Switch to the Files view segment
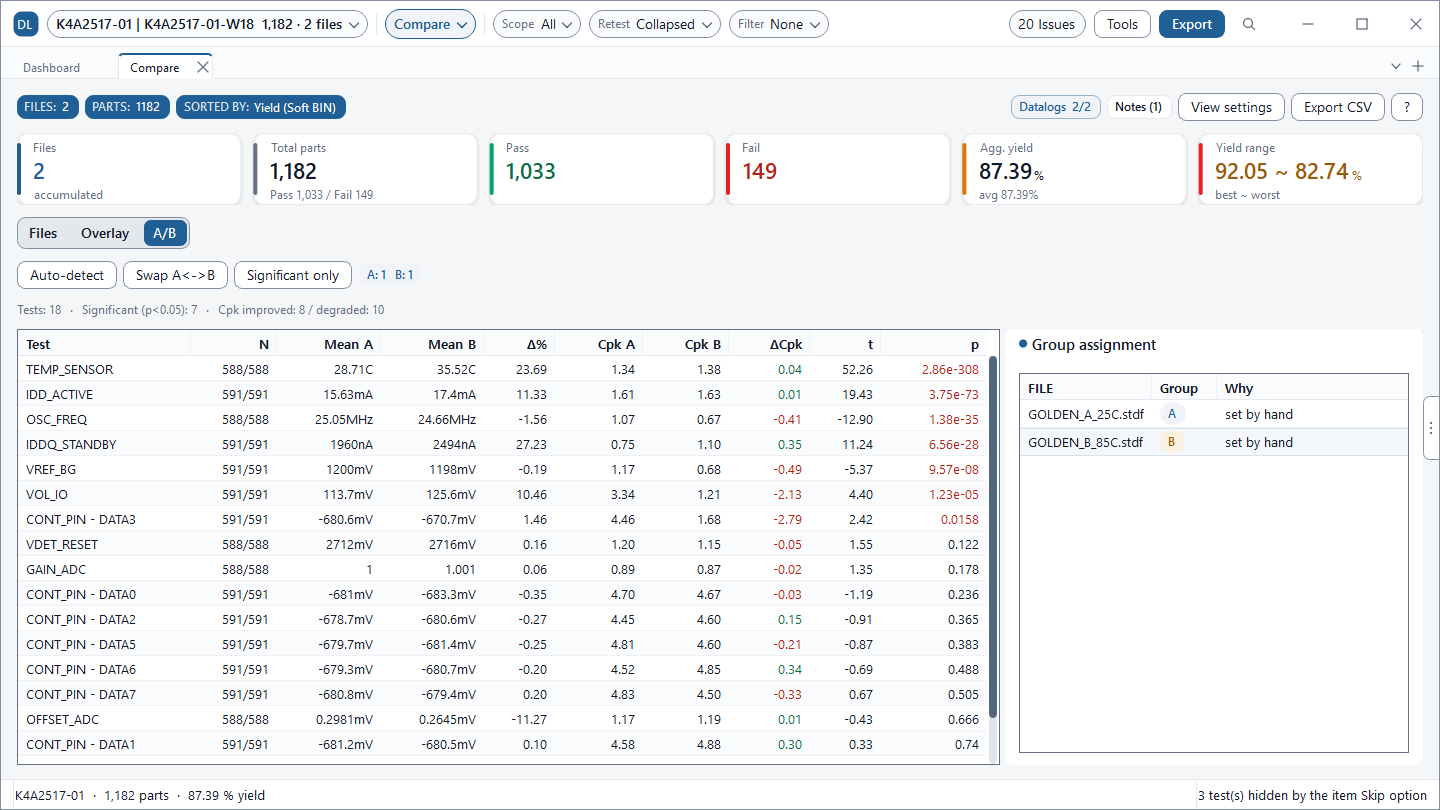The width and height of the screenshot is (1440, 810). click(x=43, y=233)
